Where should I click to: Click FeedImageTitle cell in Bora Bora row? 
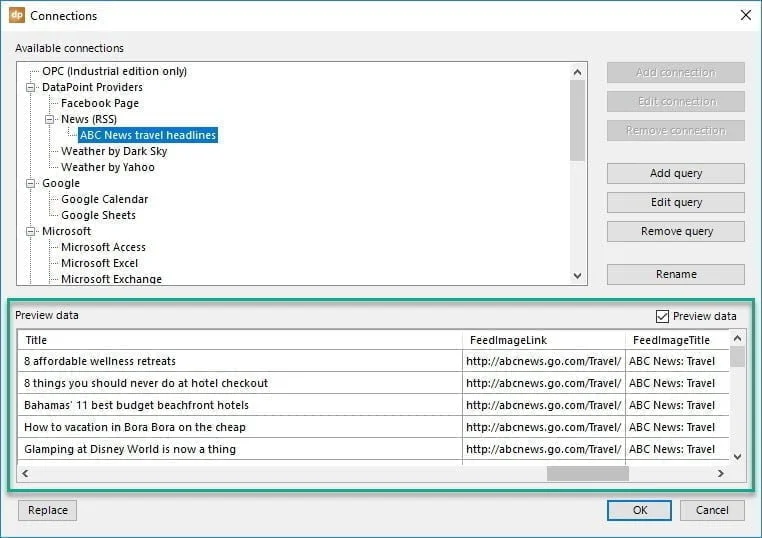677,427
